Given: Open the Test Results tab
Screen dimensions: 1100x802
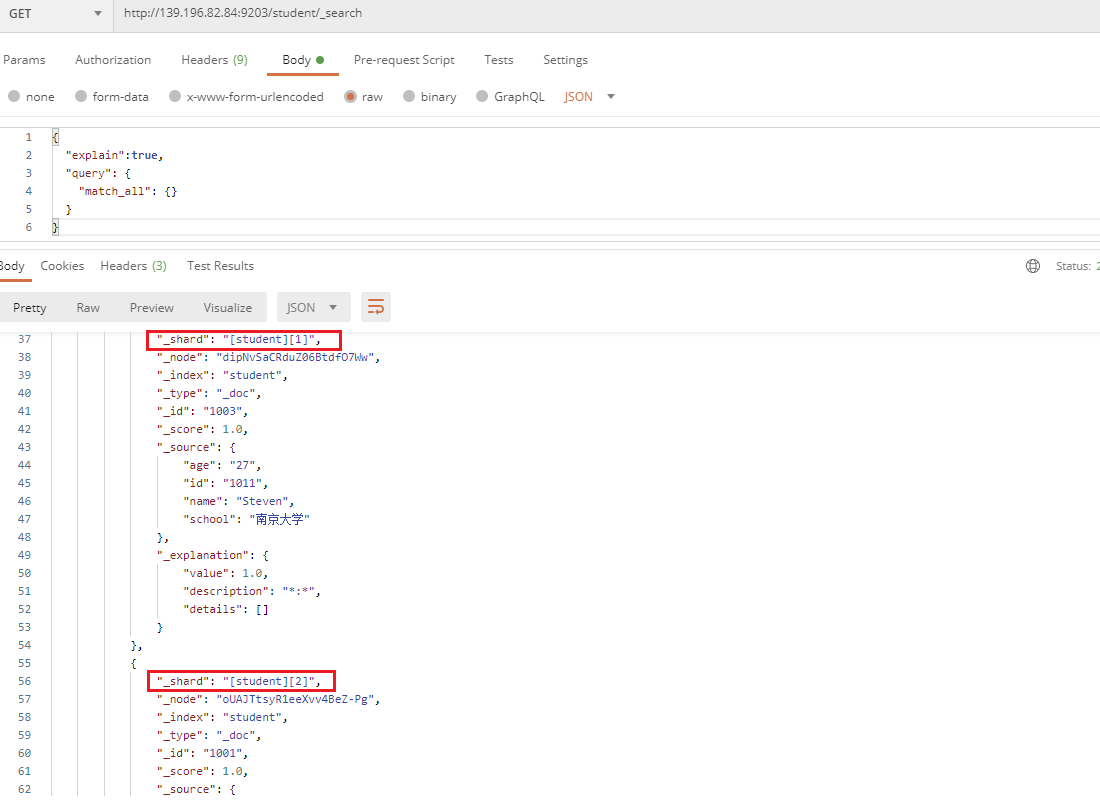Looking at the screenshot, I should [220, 266].
